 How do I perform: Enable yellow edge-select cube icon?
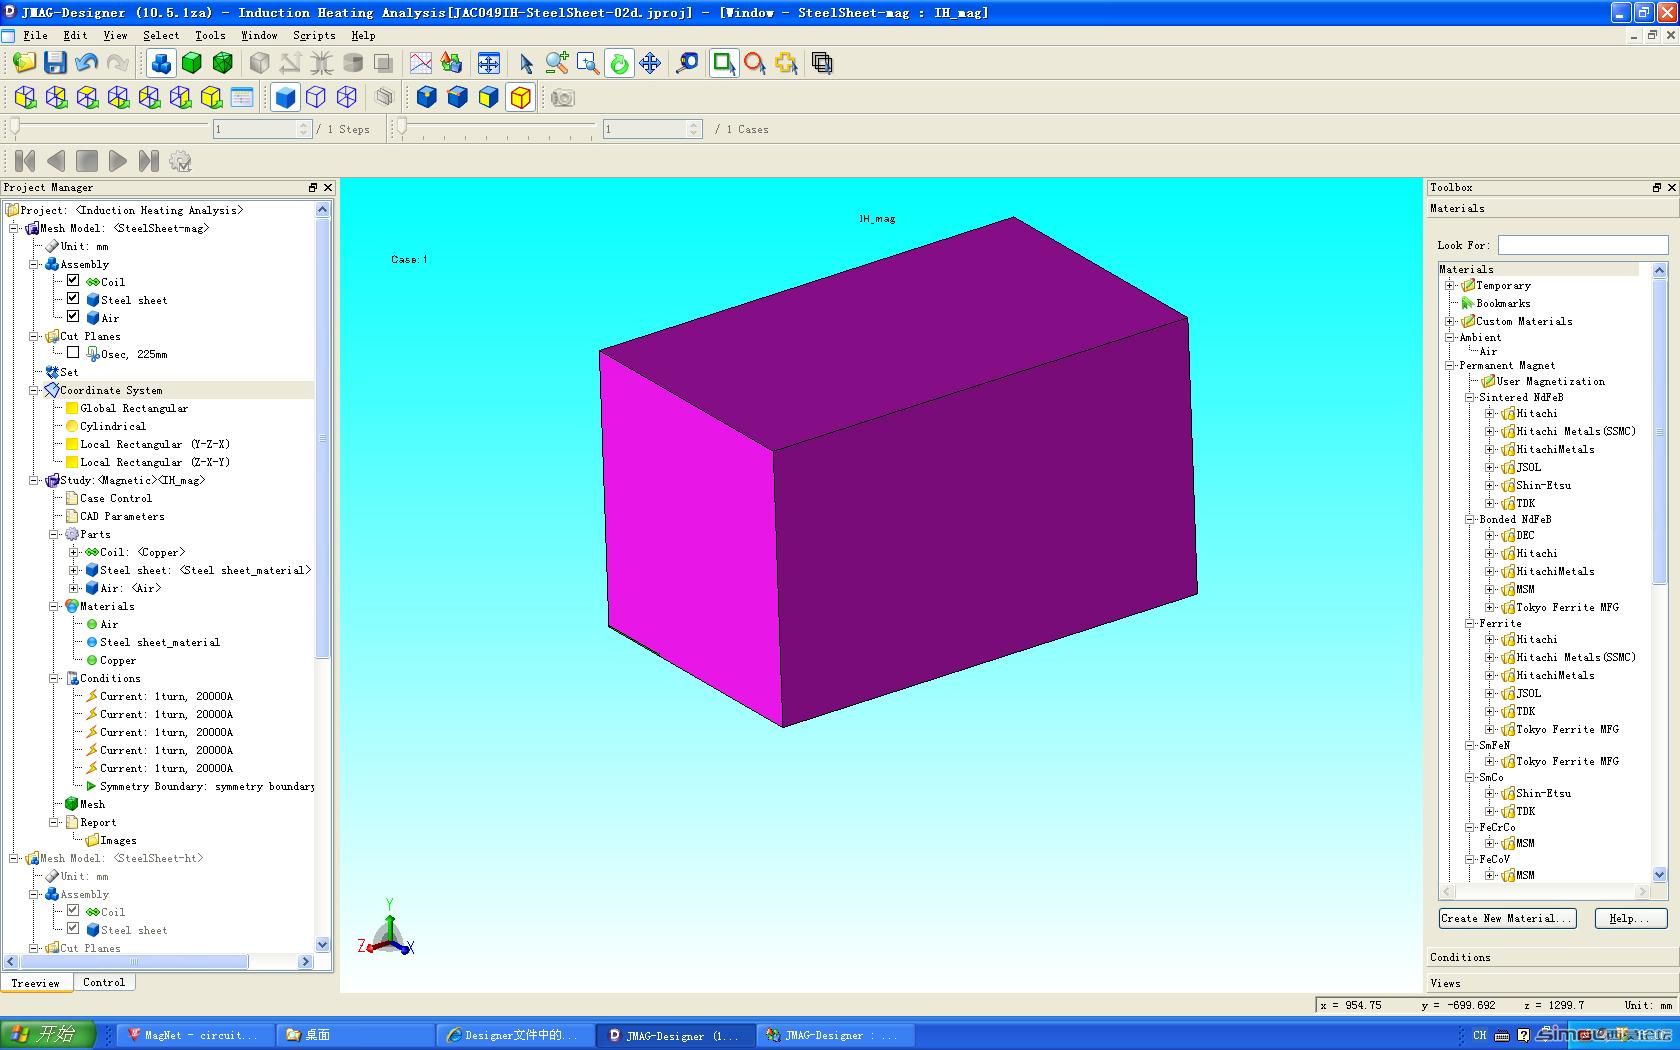pyautogui.click(x=520, y=97)
